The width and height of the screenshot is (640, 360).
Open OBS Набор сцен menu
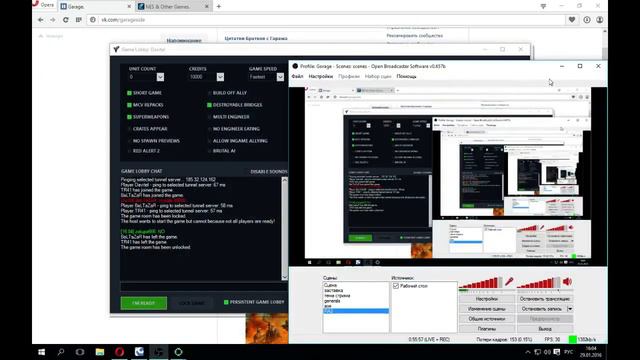click(x=378, y=76)
